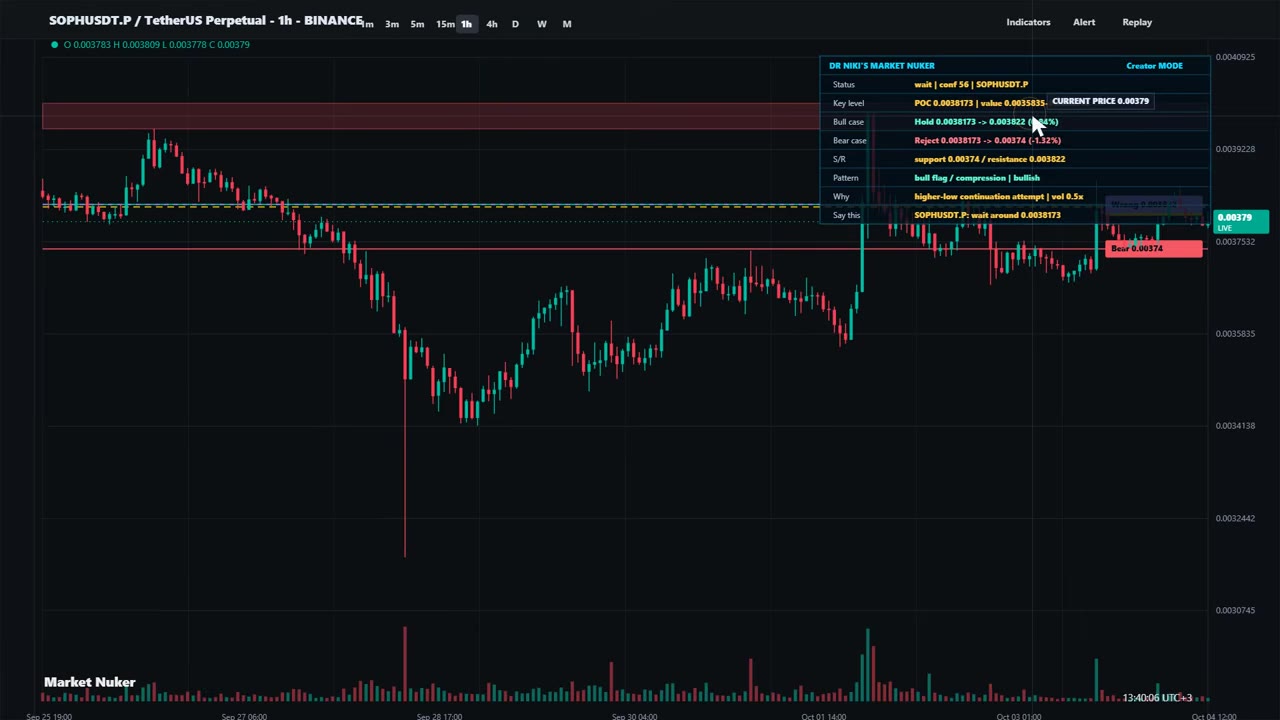The width and height of the screenshot is (1280, 720).
Task: Click the 'Why' row label
Action: click(840, 197)
